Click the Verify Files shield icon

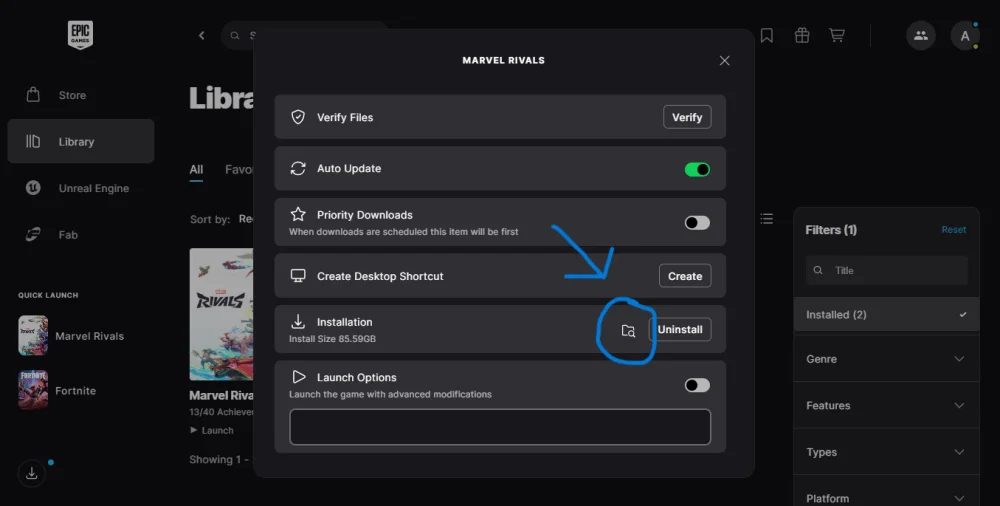tap(298, 117)
